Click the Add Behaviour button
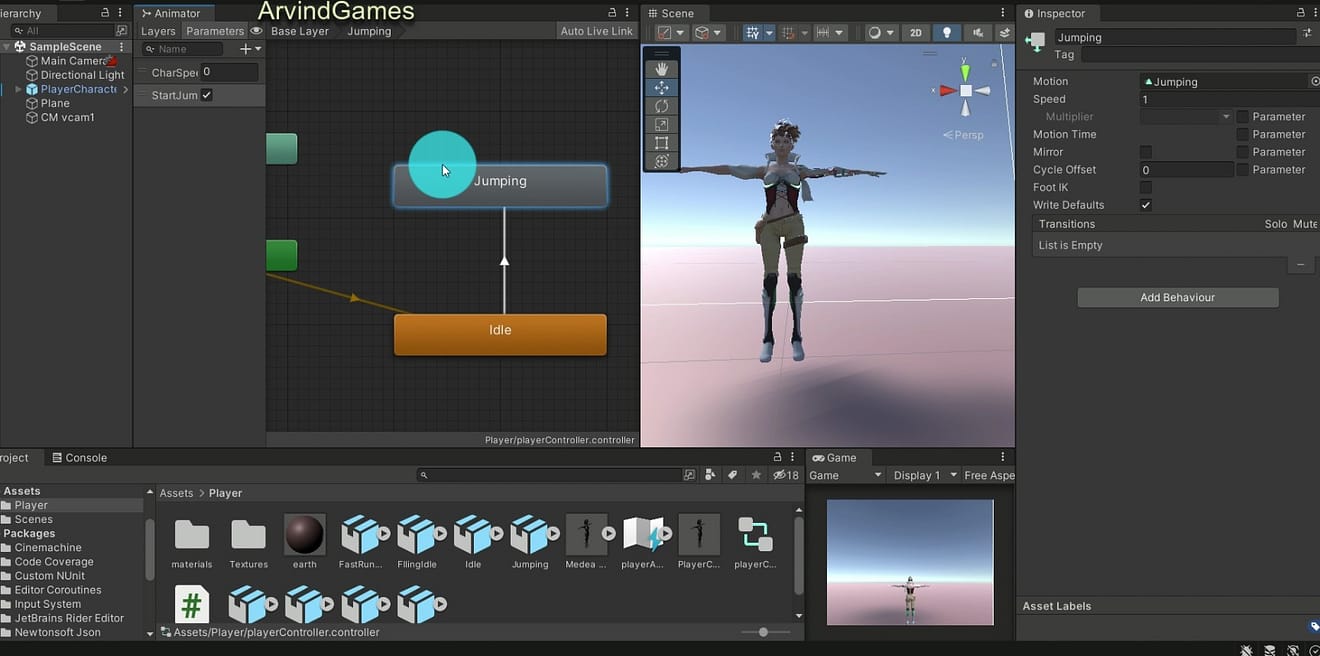The image size is (1320, 656). tap(1177, 297)
